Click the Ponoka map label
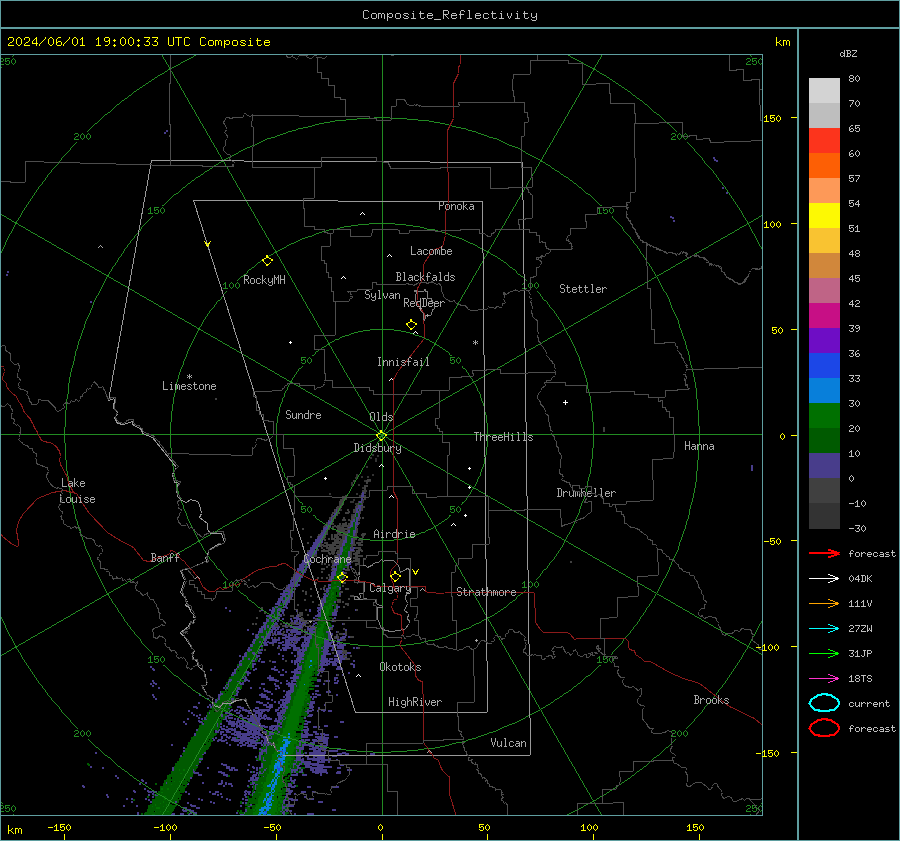The width and height of the screenshot is (900, 841). point(456,206)
